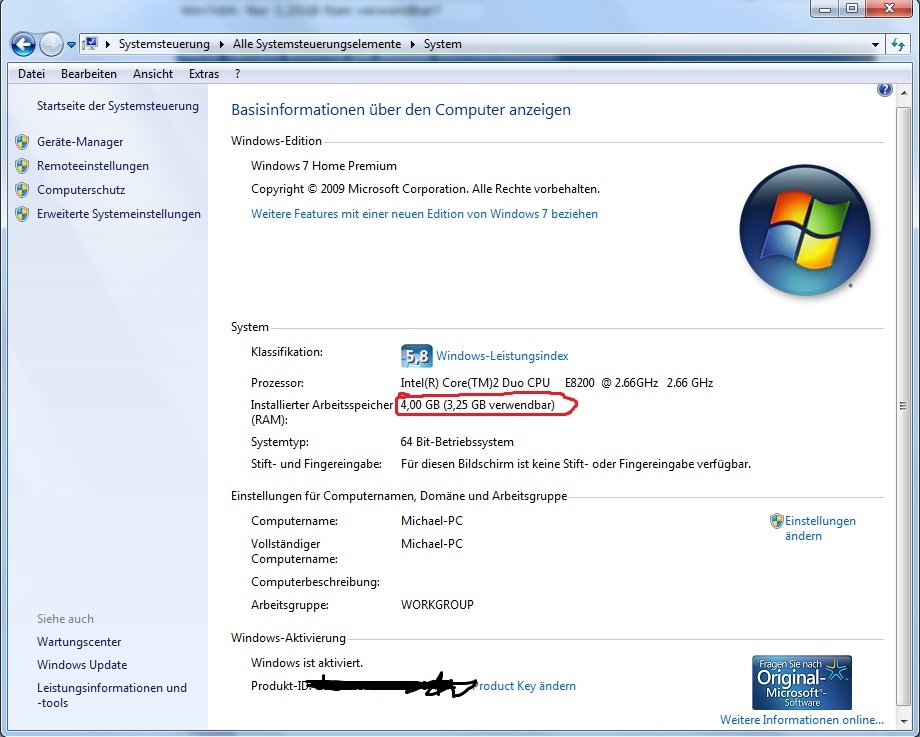Viewport: 920px width, 737px height.
Task: Click the computer icon in address bar
Action: tap(90, 43)
